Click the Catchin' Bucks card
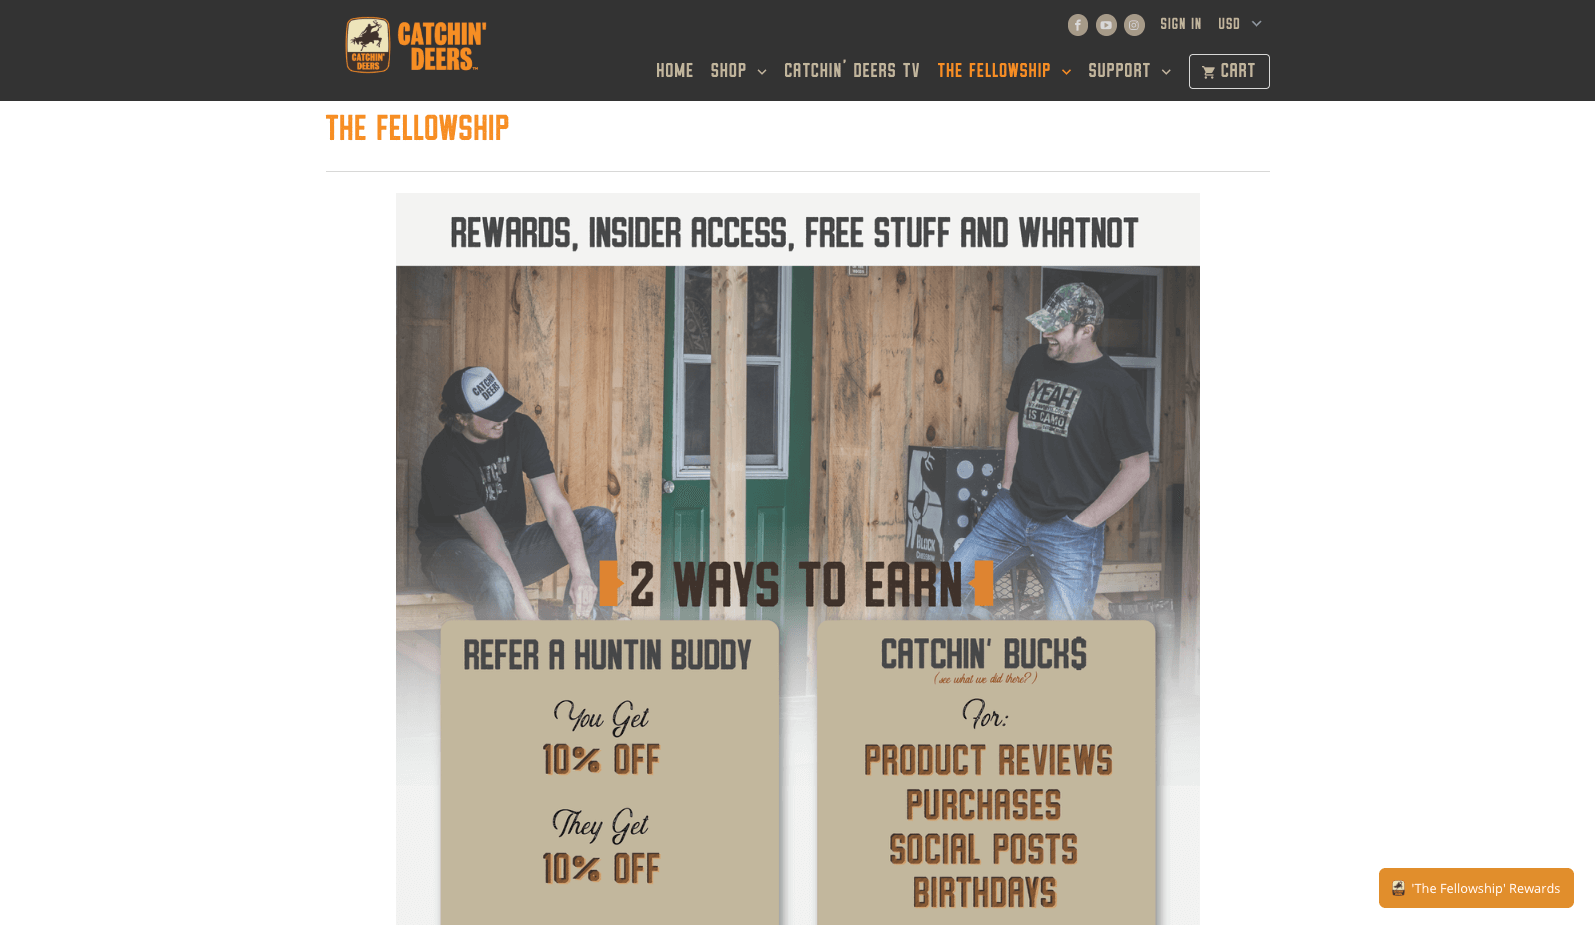1595x925 pixels. [x=986, y=772]
